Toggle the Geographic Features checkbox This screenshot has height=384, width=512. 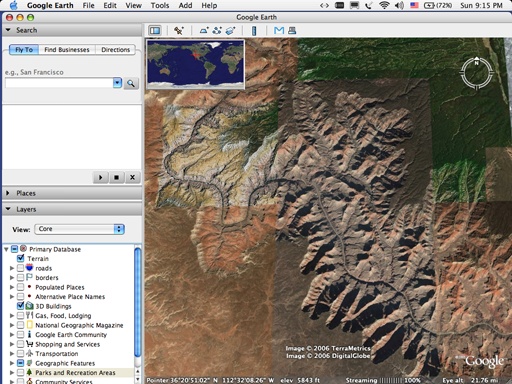tap(20, 363)
